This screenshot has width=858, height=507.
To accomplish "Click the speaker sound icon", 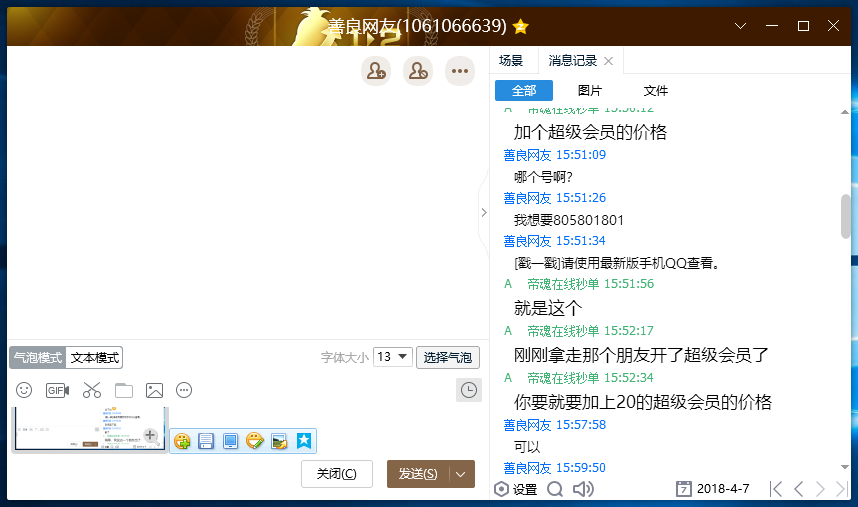I will pyautogui.click(x=583, y=489).
